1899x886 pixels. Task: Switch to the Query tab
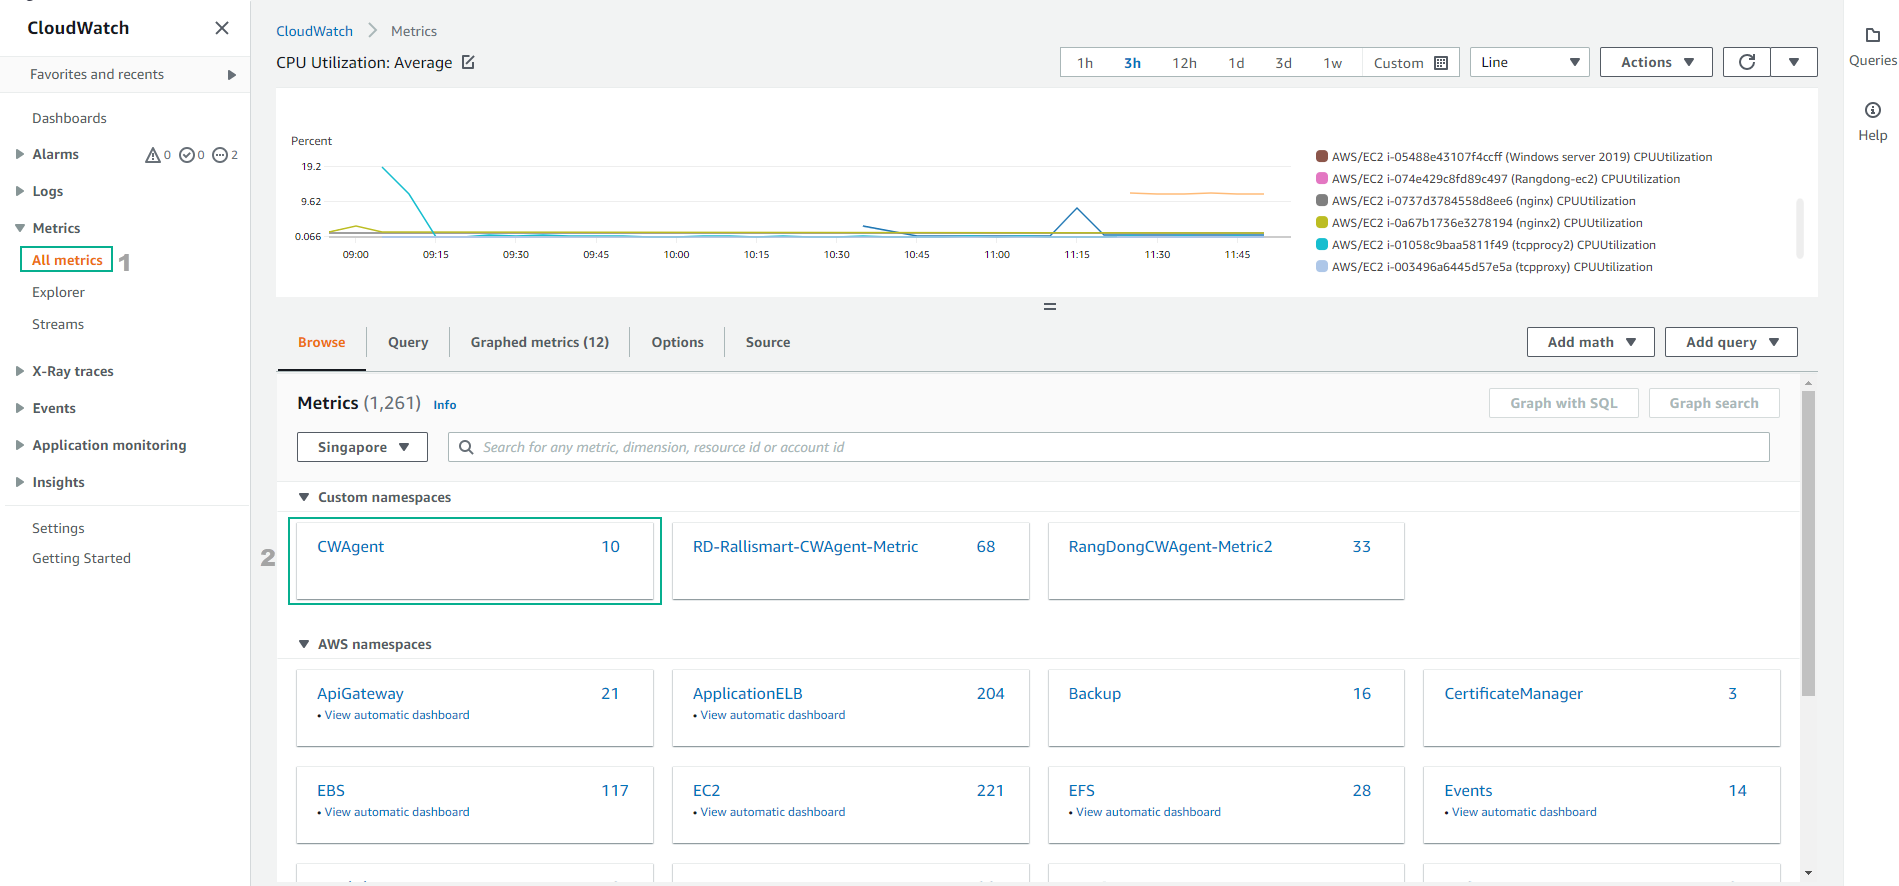[408, 342]
